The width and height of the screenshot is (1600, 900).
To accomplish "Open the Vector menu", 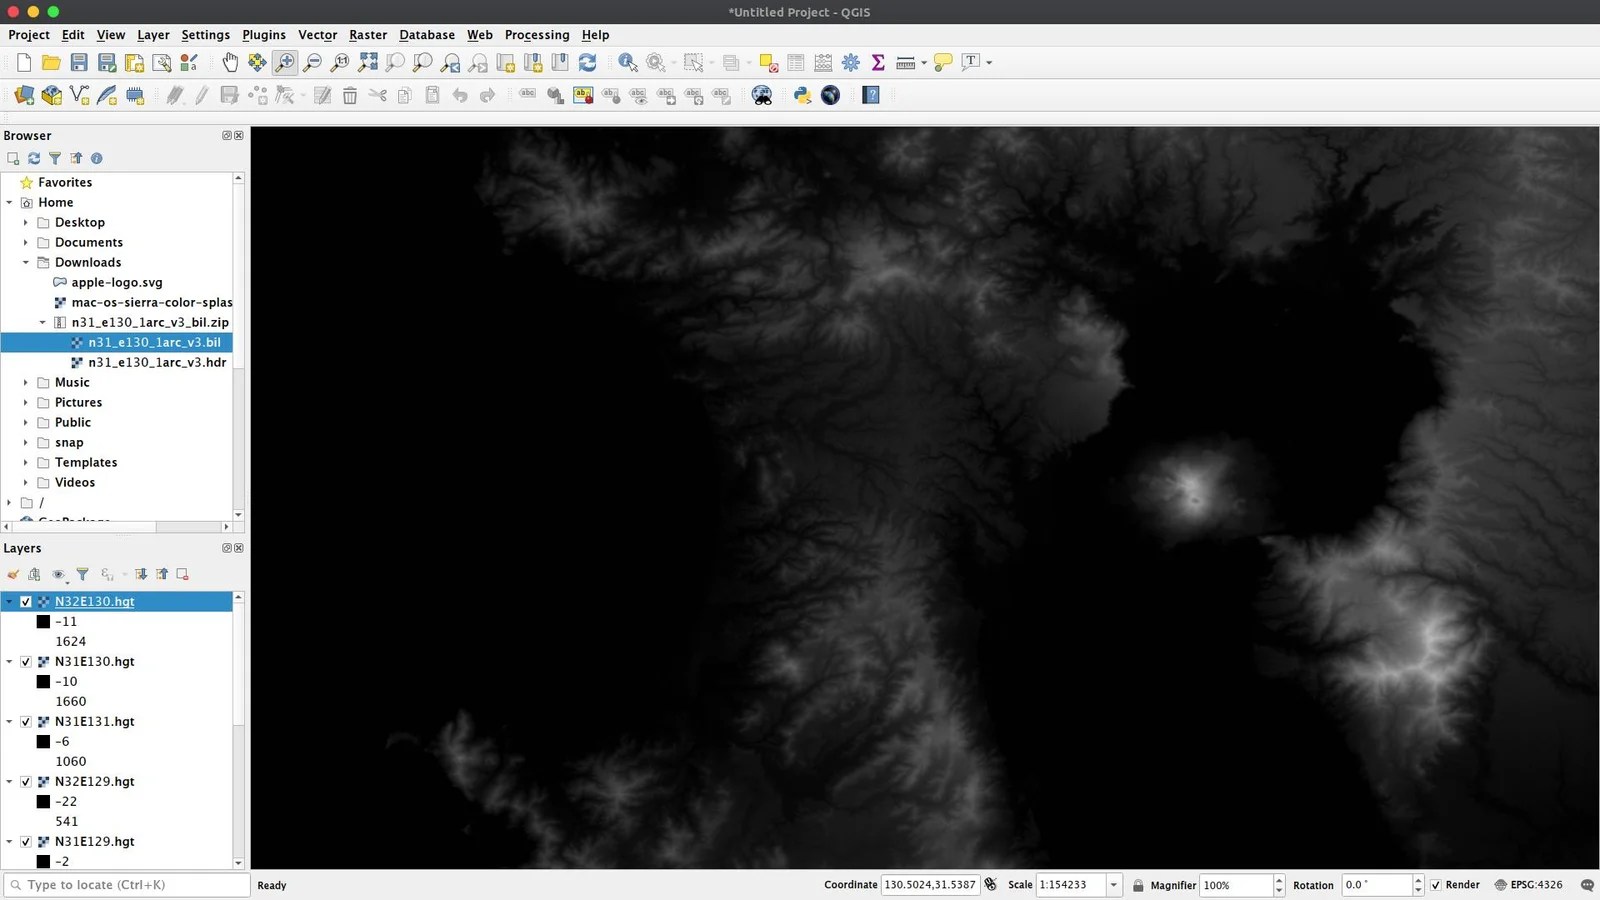I will (x=318, y=35).
